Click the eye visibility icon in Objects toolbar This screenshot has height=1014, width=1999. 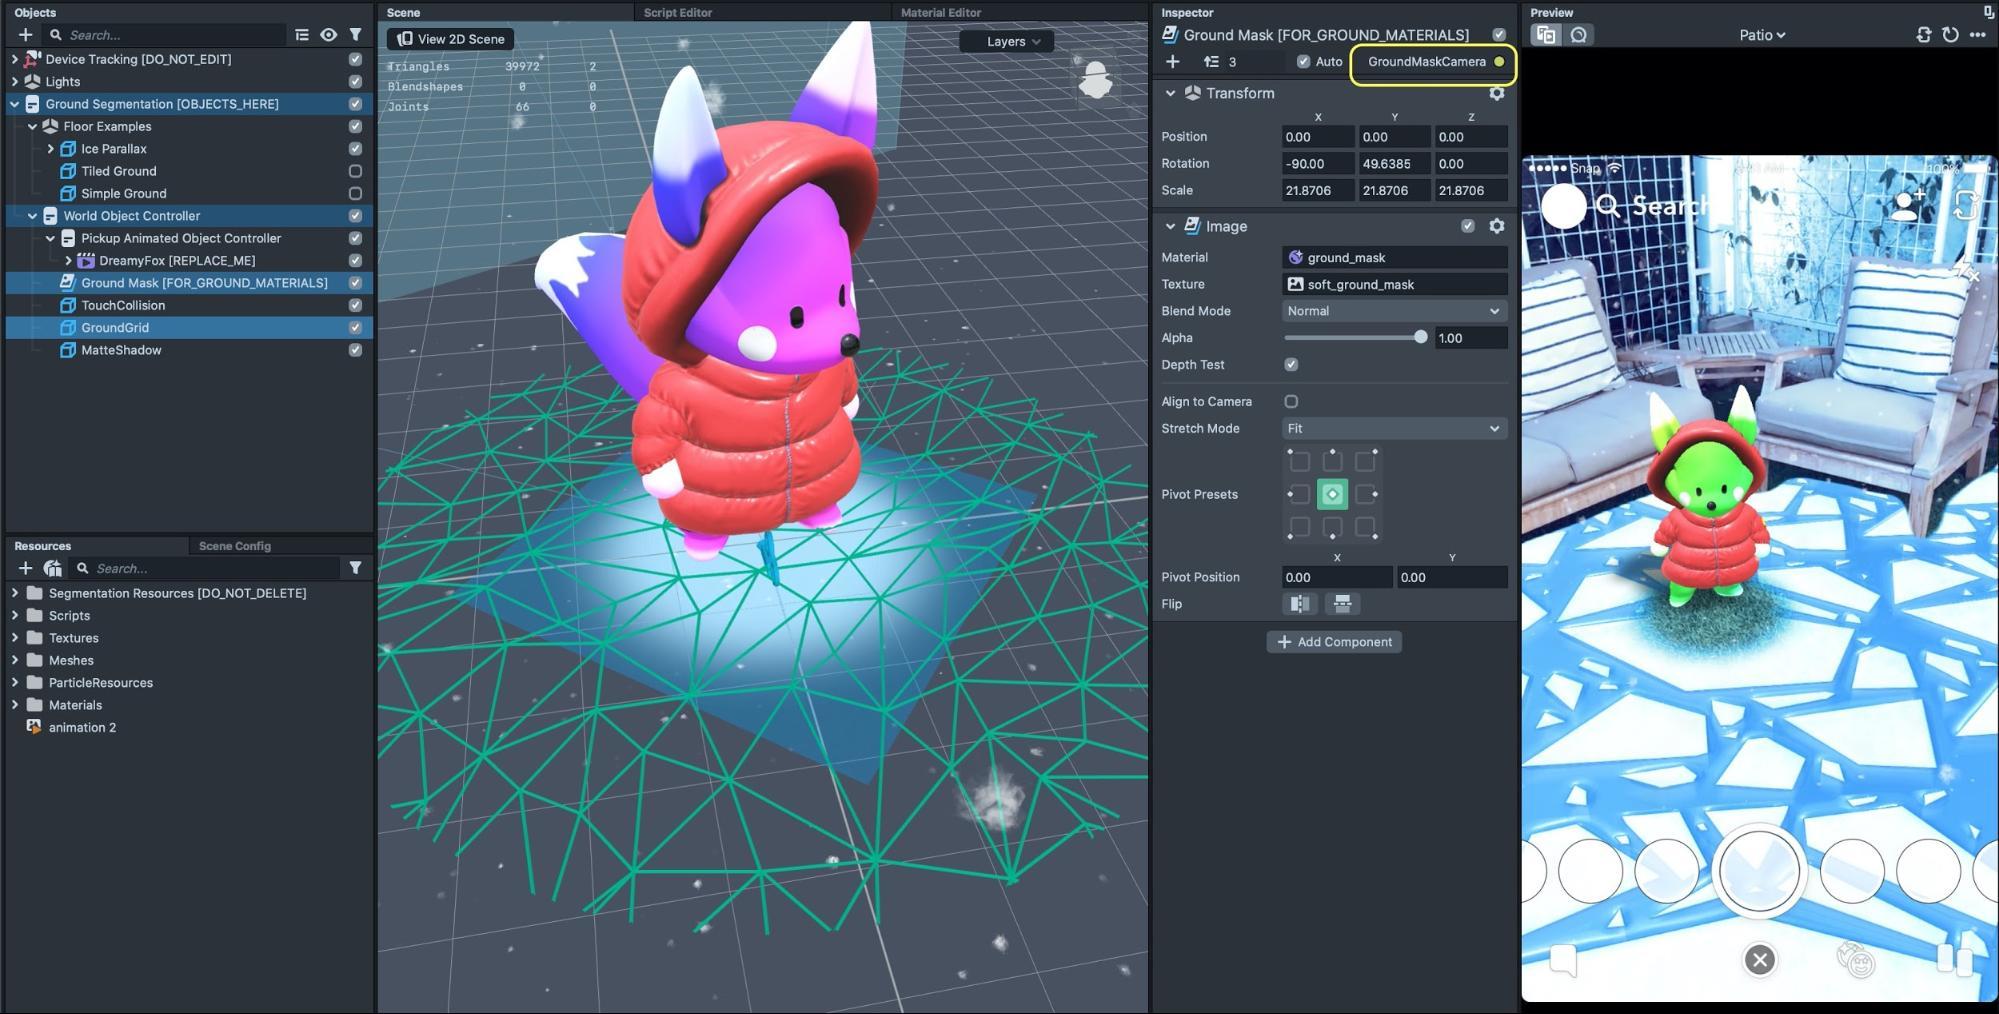(x=328, y=35)
